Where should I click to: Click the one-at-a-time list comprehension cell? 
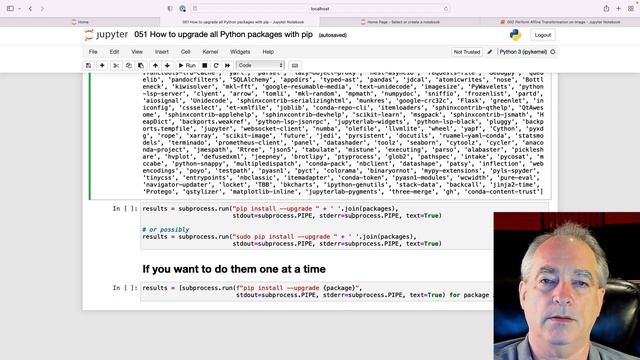(317, 291)
